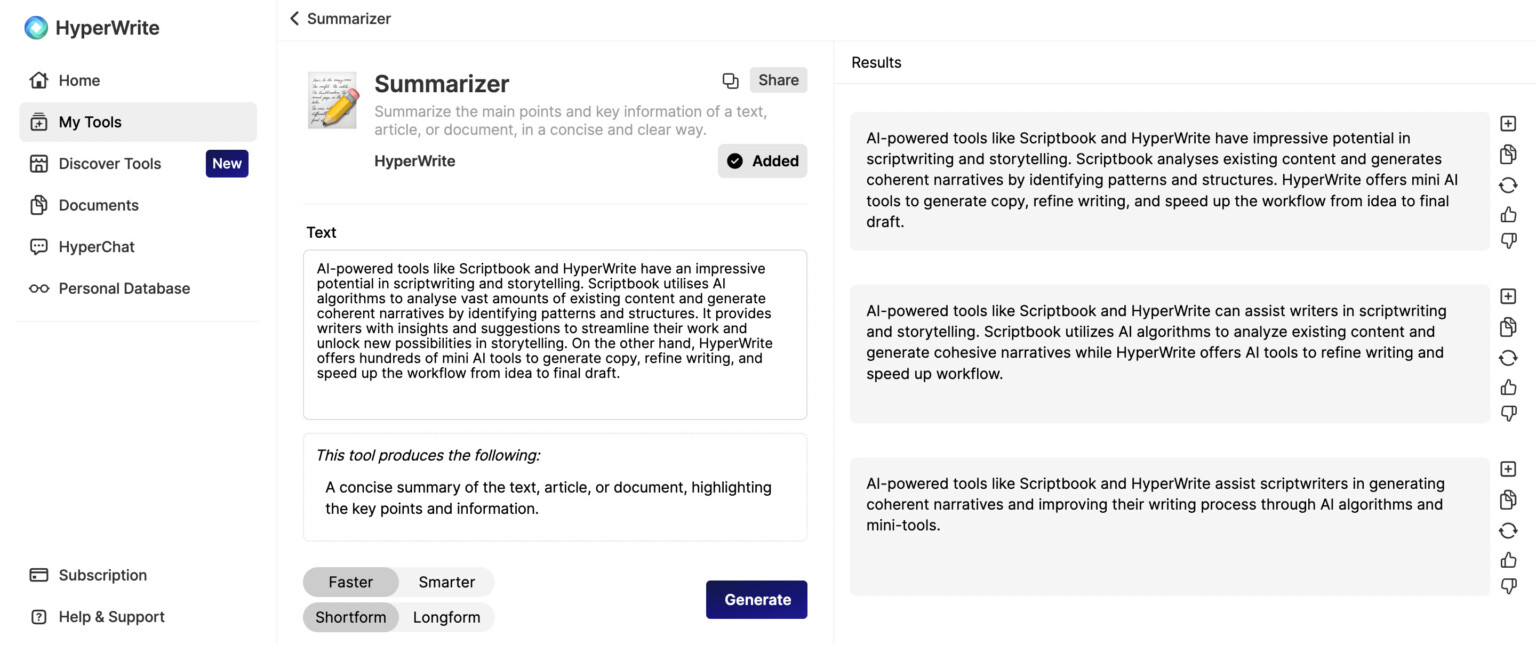1536x645 pixels.
Task: Copy the third result text
Action: [x=1508, y=500]
